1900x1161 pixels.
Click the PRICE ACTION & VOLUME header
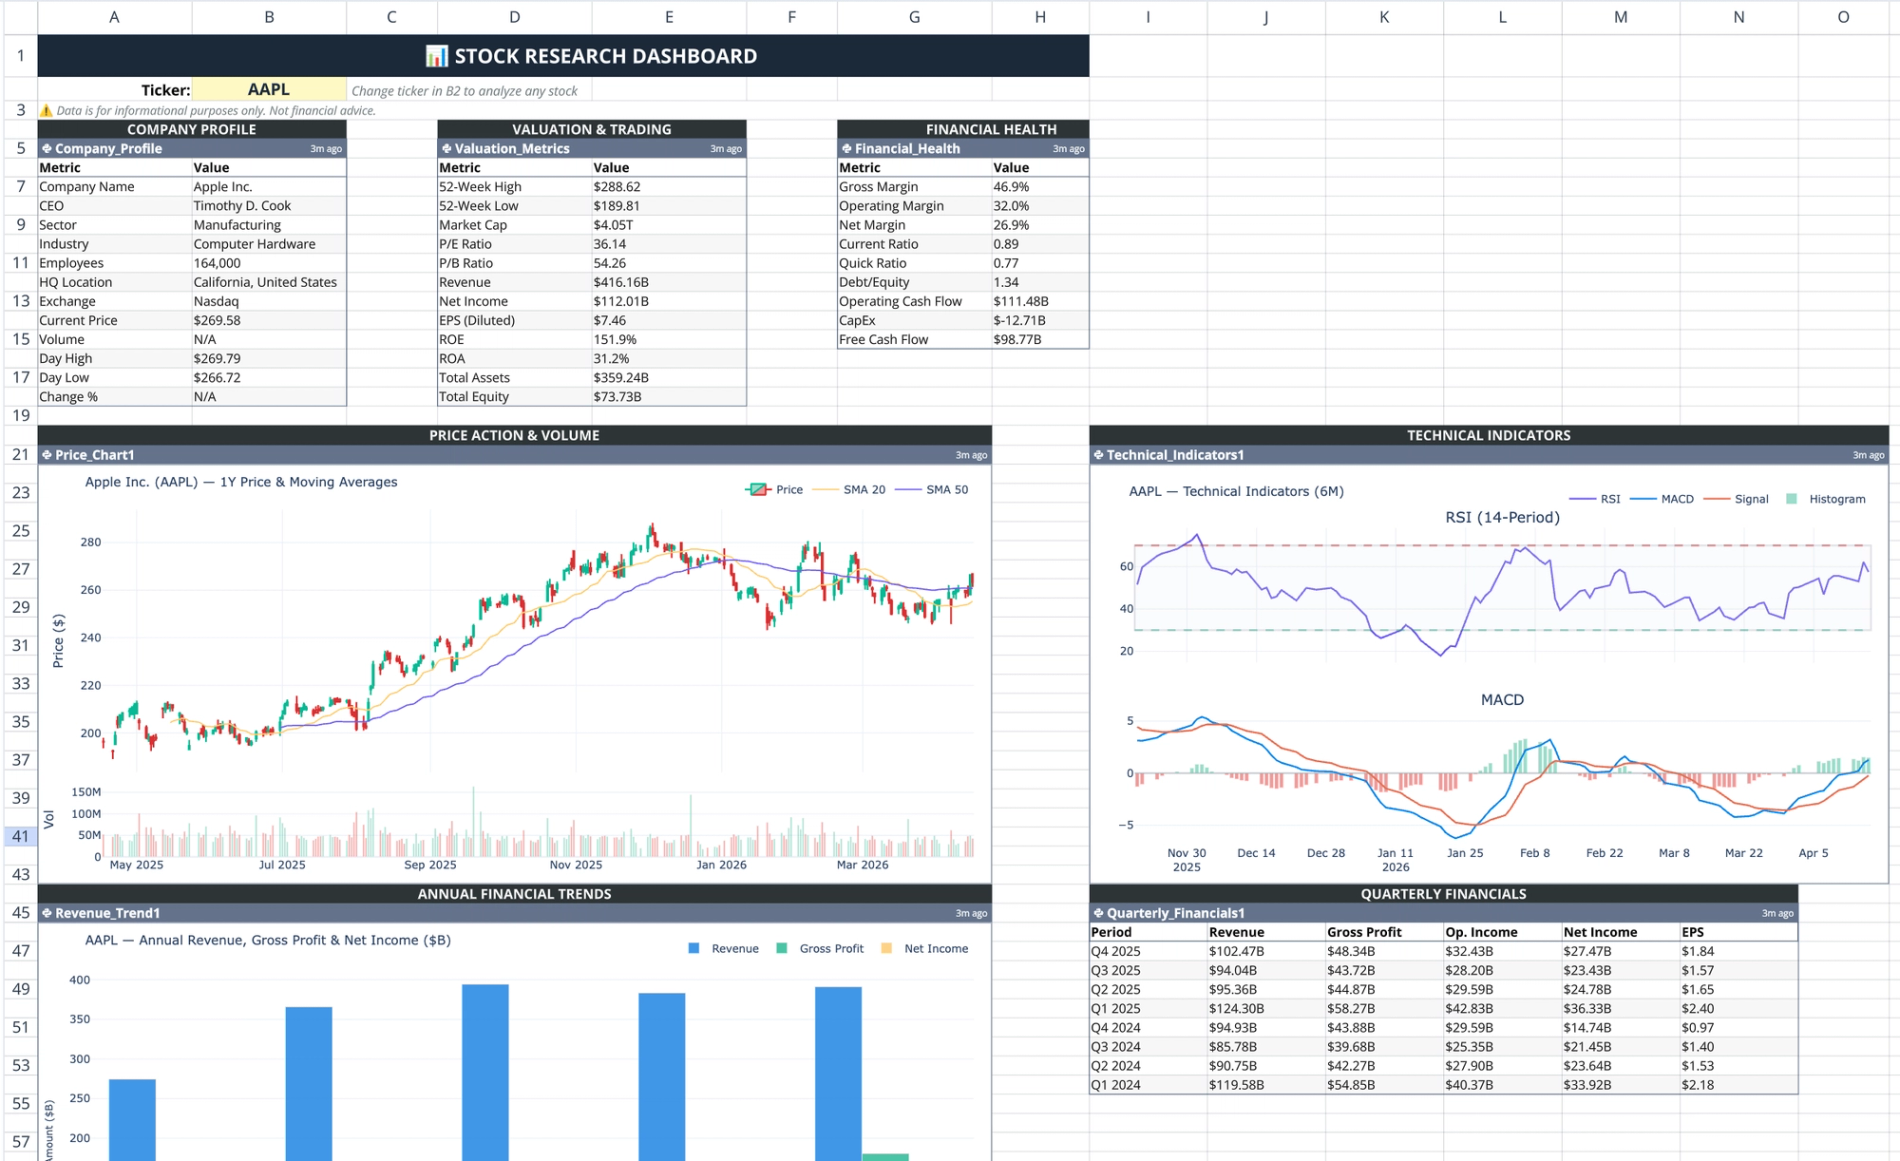tap(515, 435)
